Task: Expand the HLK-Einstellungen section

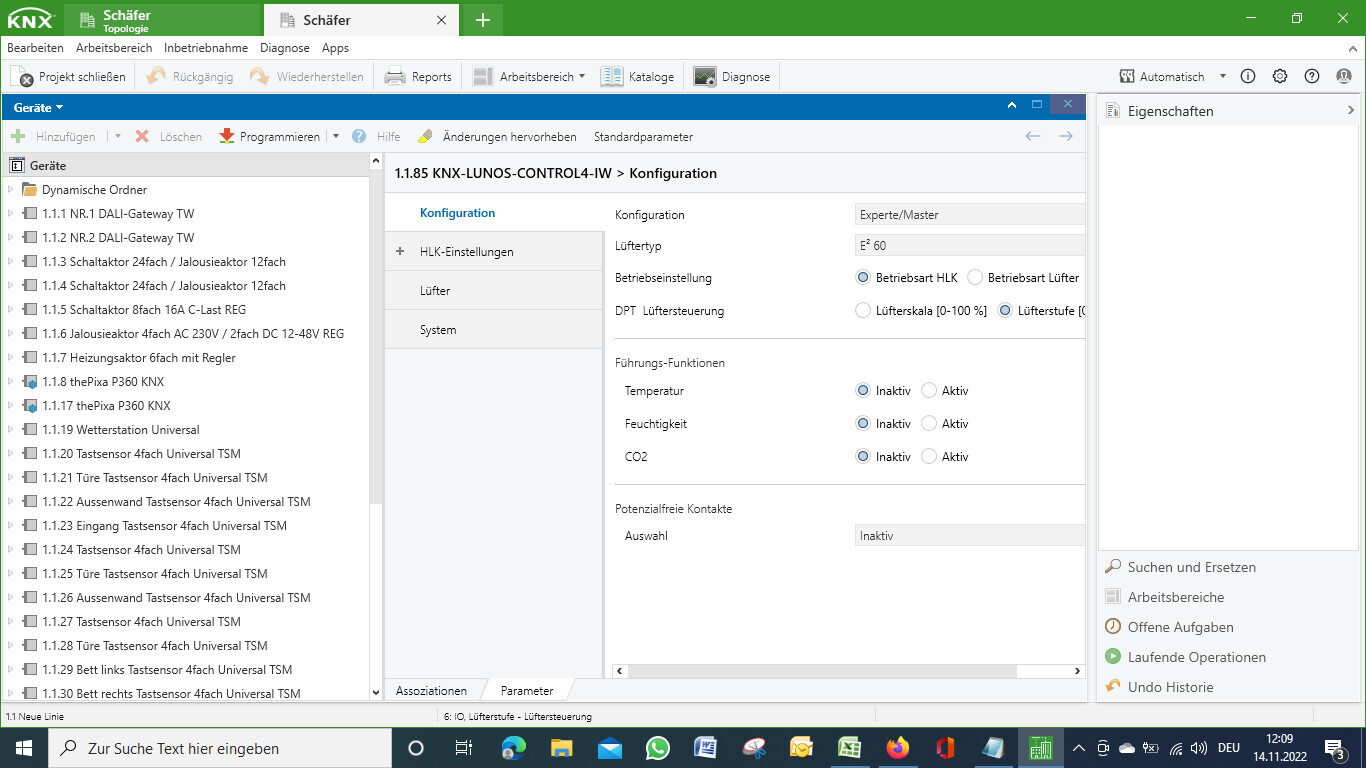Action: (400, 252)
